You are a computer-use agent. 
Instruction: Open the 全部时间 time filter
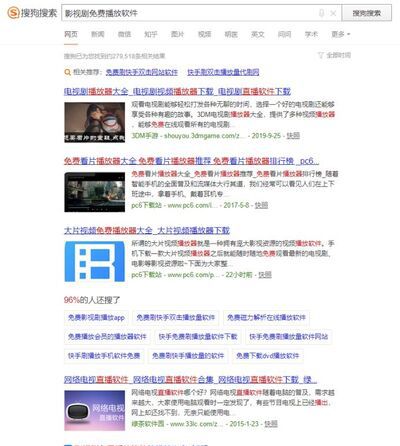point(338,55)
